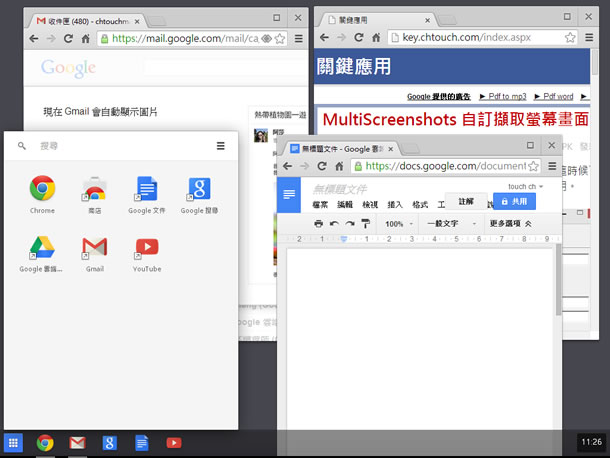The width and height of the screenshot is (610, 458).
Task: Click the apps grid button on the shelf
Action: pos(14,442)
